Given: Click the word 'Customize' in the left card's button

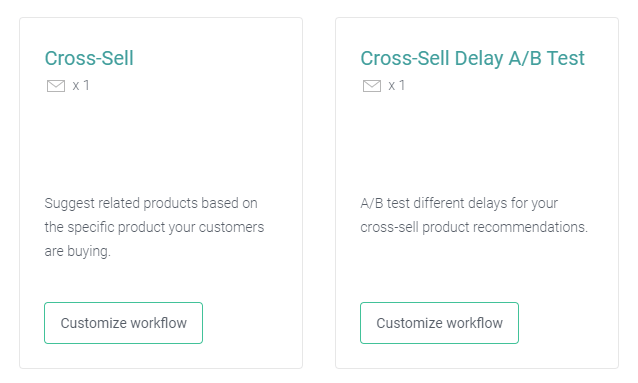Looking at the screenshot, I should 93,323.
